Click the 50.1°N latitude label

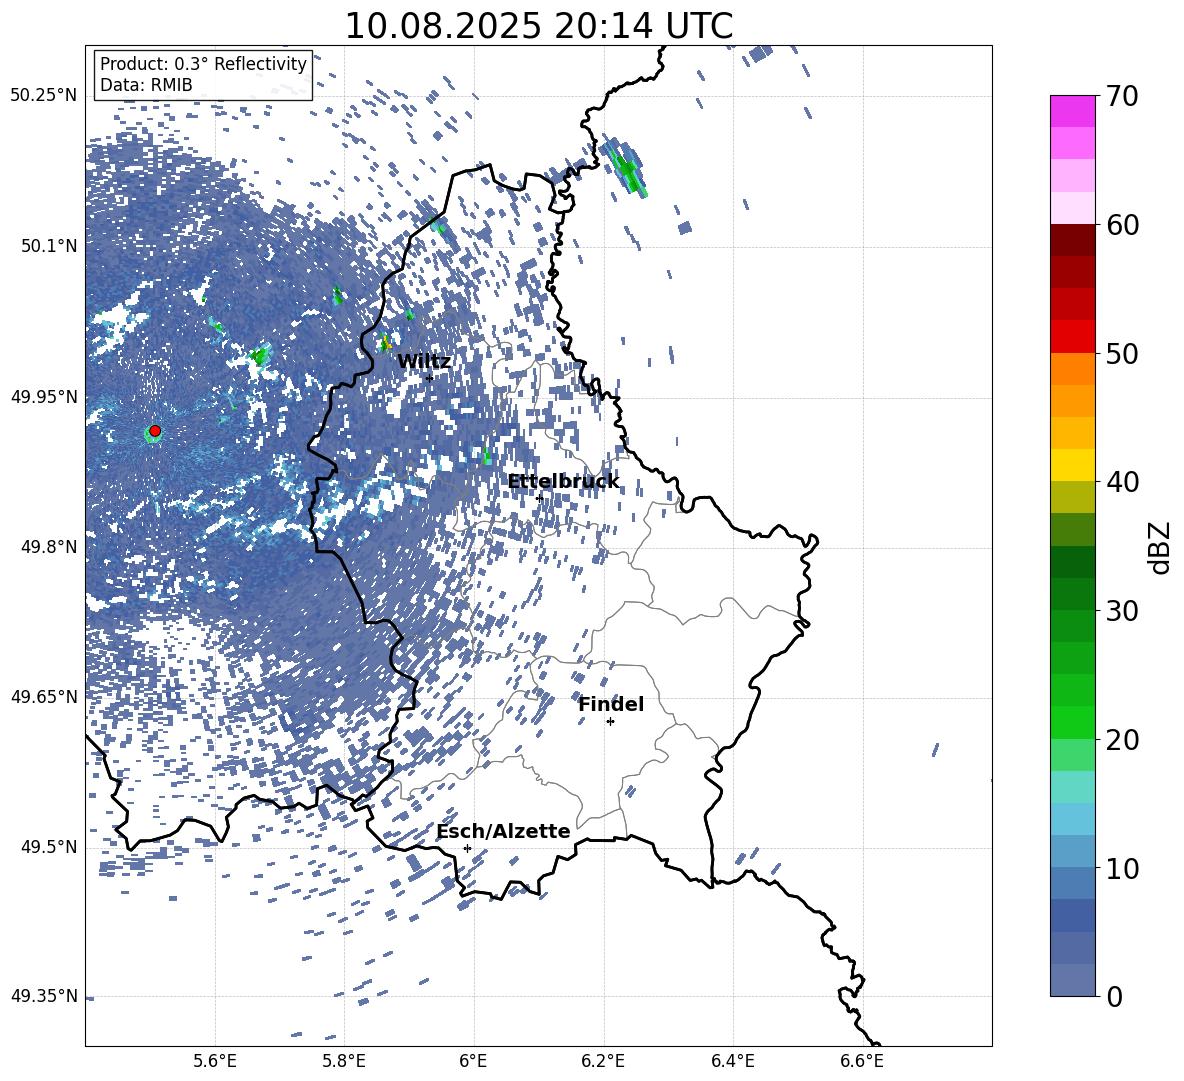[48, 246]
